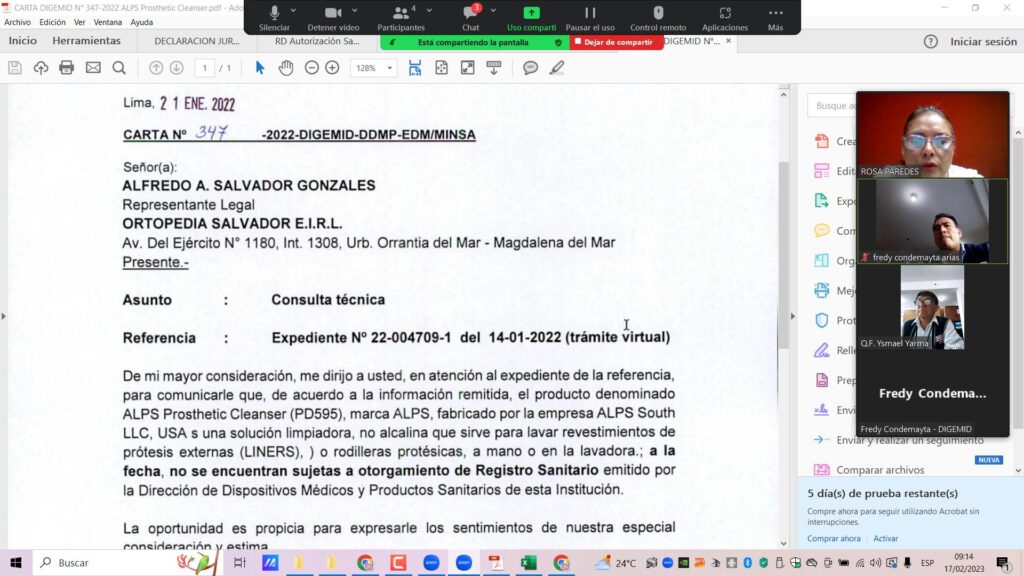Open Control remoto in Zoom toolbar
1024x576 pixels.
[658, 18]
